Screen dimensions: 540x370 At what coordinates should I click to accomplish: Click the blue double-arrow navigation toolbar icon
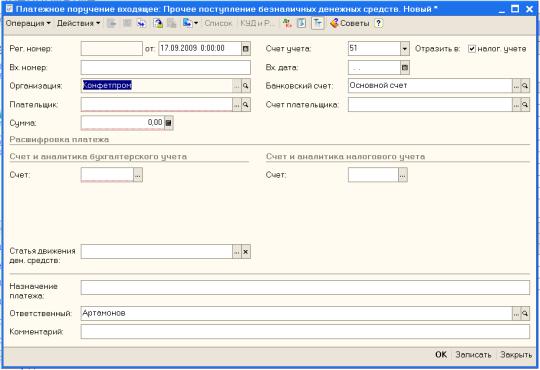[x=142, y=23]
